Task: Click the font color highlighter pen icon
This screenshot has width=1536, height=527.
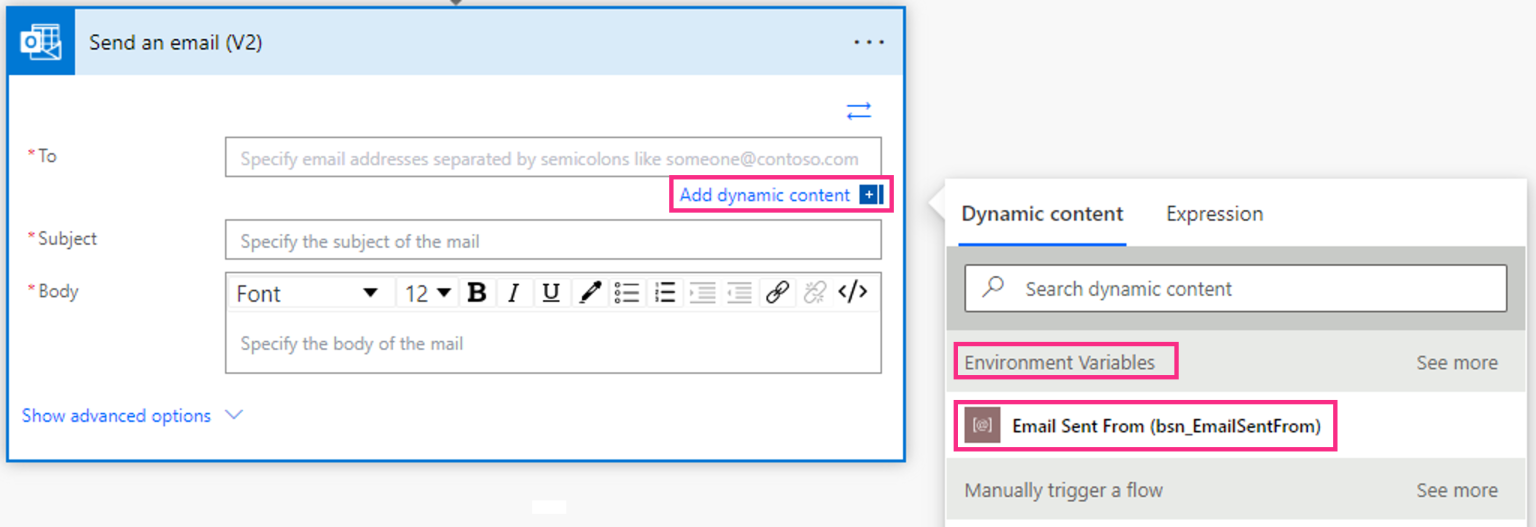Action: coord(589,293)
